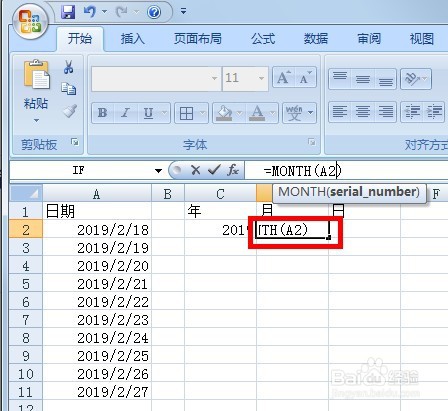Undo the last action
The image size is (448, 411).
click(x=90, y=12)
